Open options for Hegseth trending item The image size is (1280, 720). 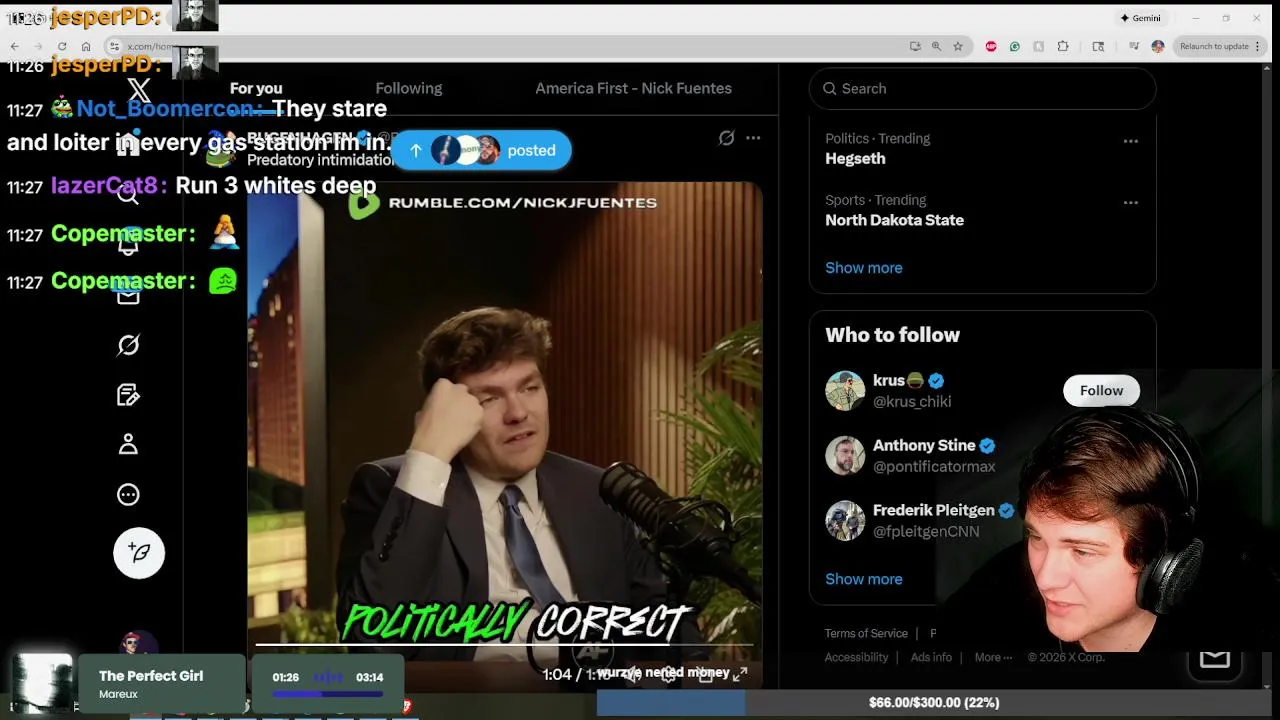1131,141
